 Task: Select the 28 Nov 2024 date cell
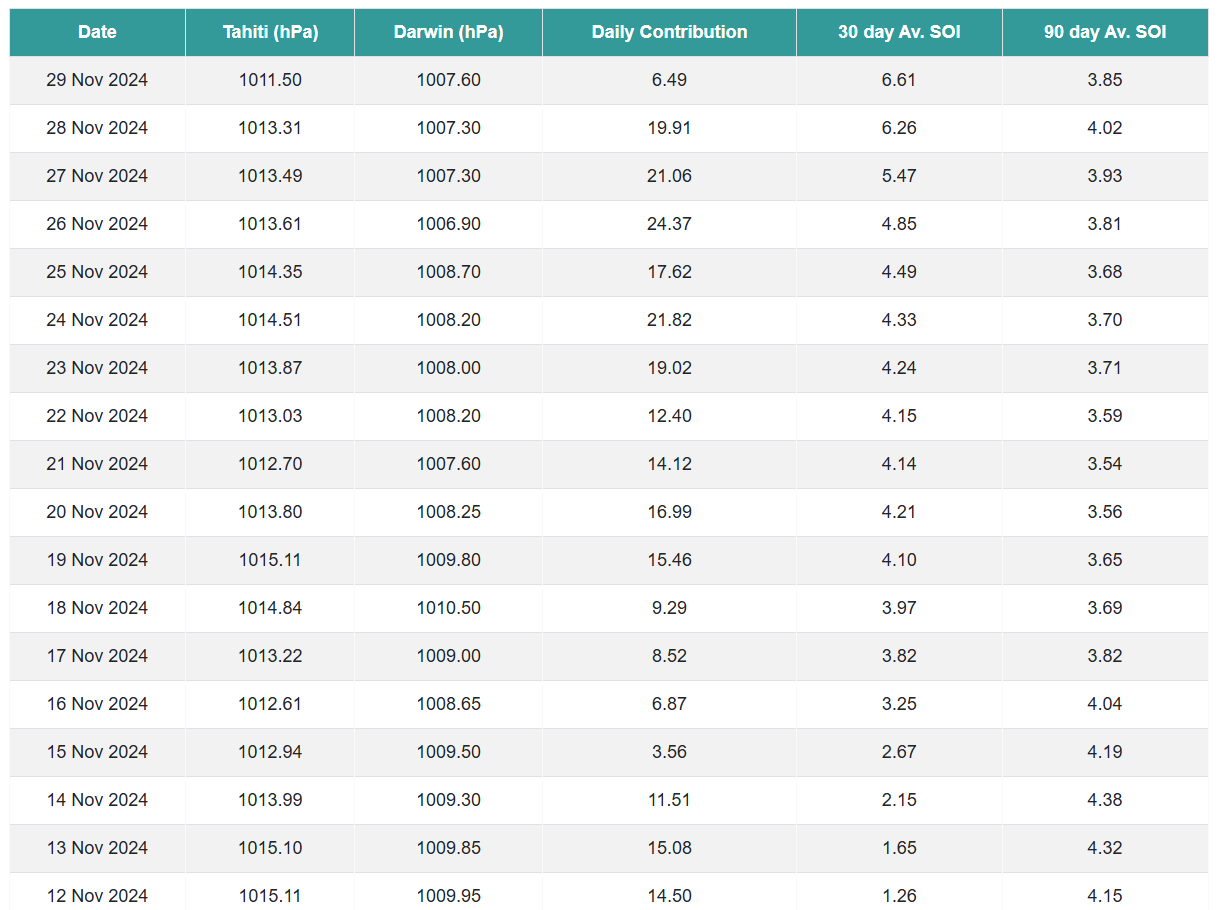pos(97,128)
